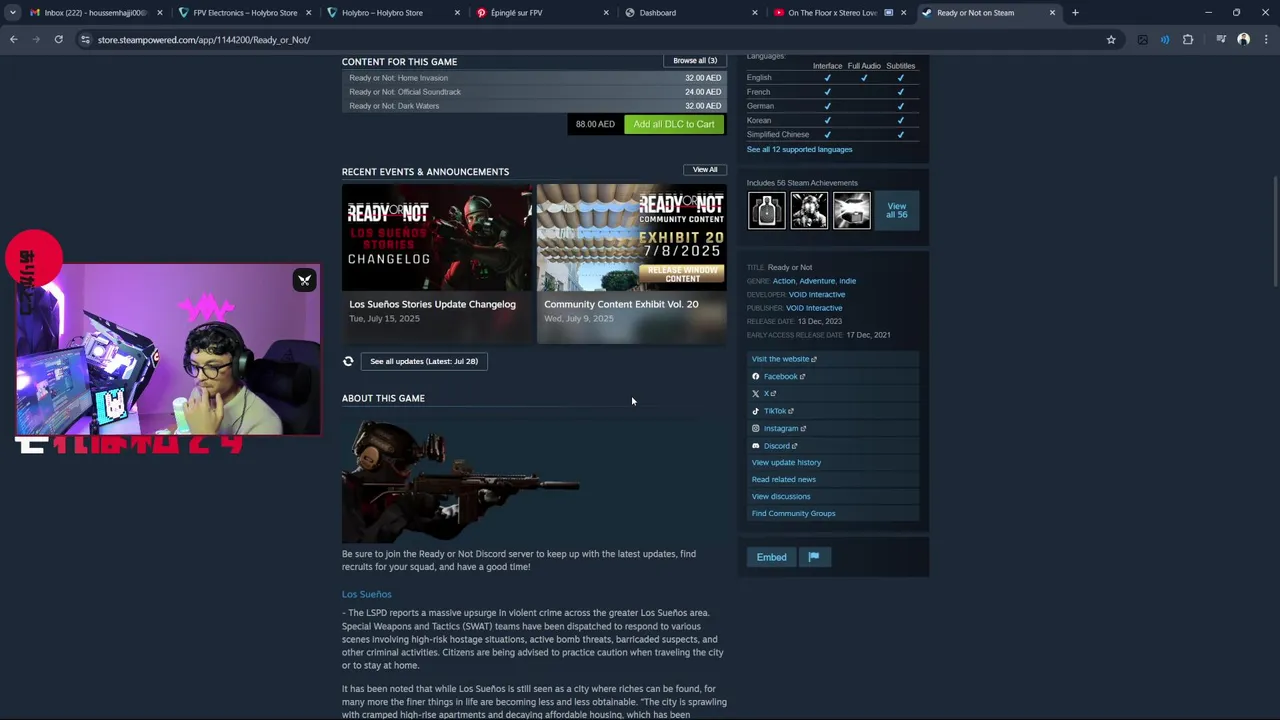Click View update history
Image resolution: width=1280 pixels, height=720 pixels.
[786, 463]
